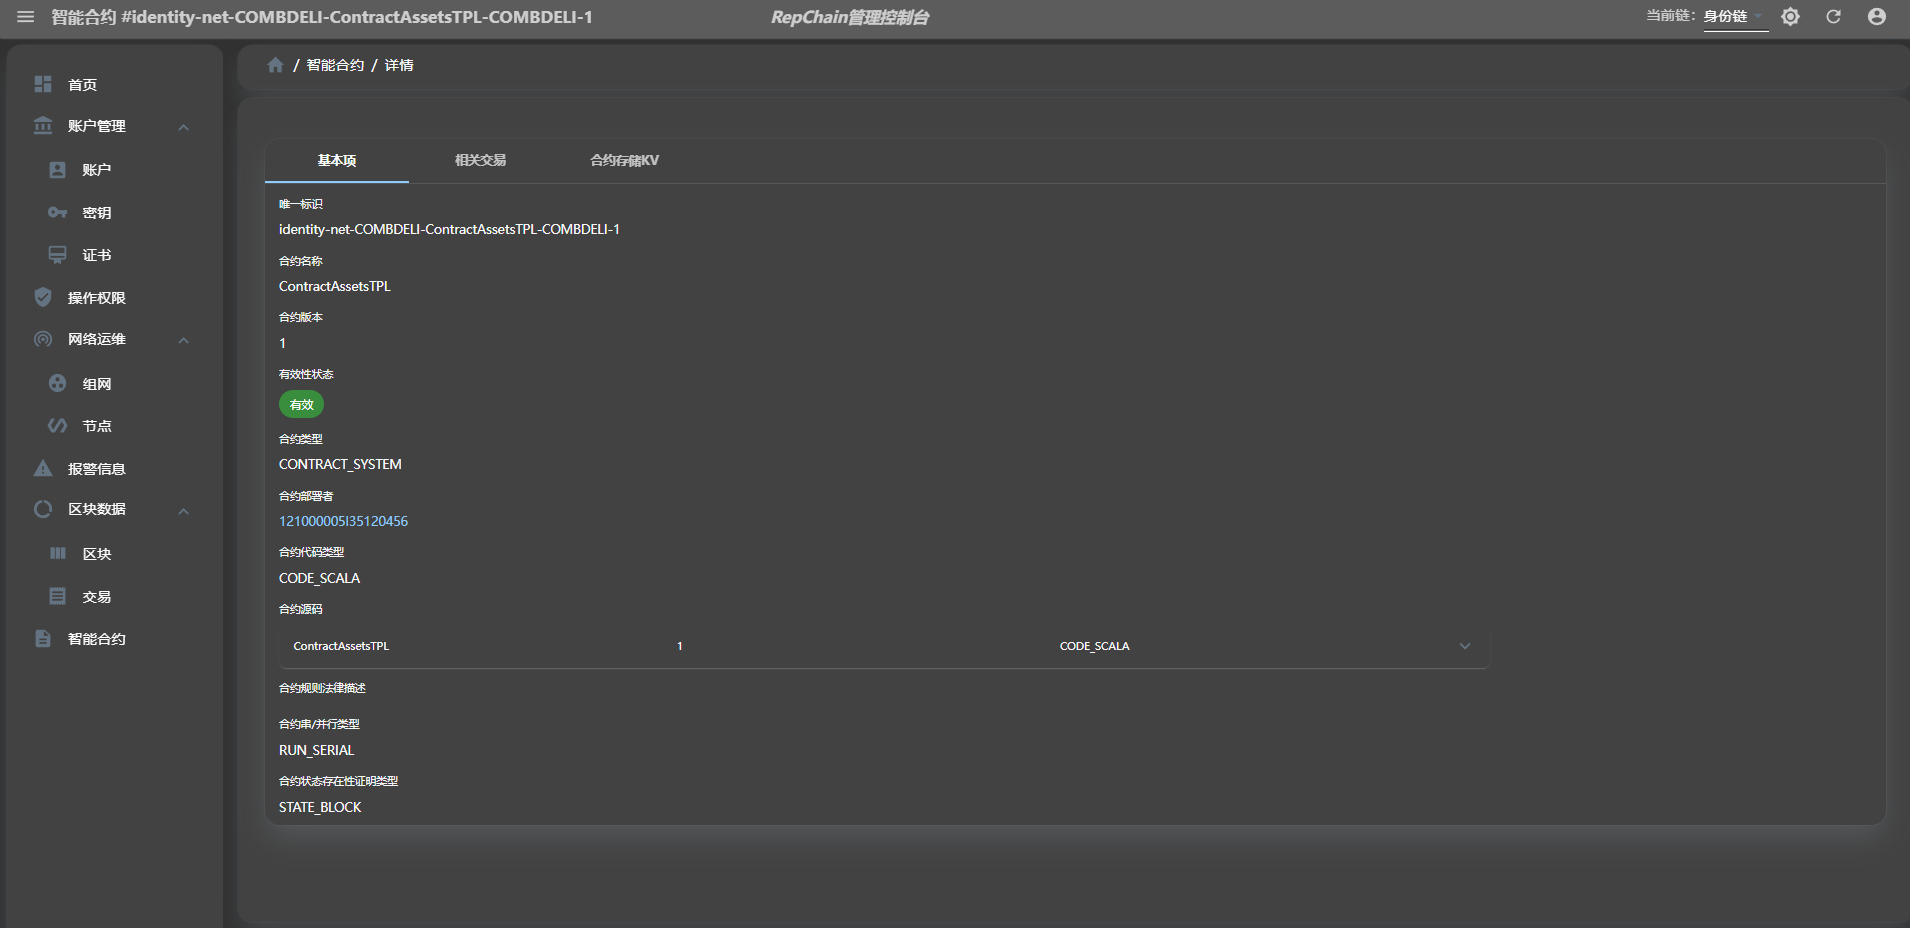Image resolution: width=1910 pixels, height=928 pixels.
Task: Click the CONTRACT_SYSTEM contract type value
Action: click(x=340, y=464)
